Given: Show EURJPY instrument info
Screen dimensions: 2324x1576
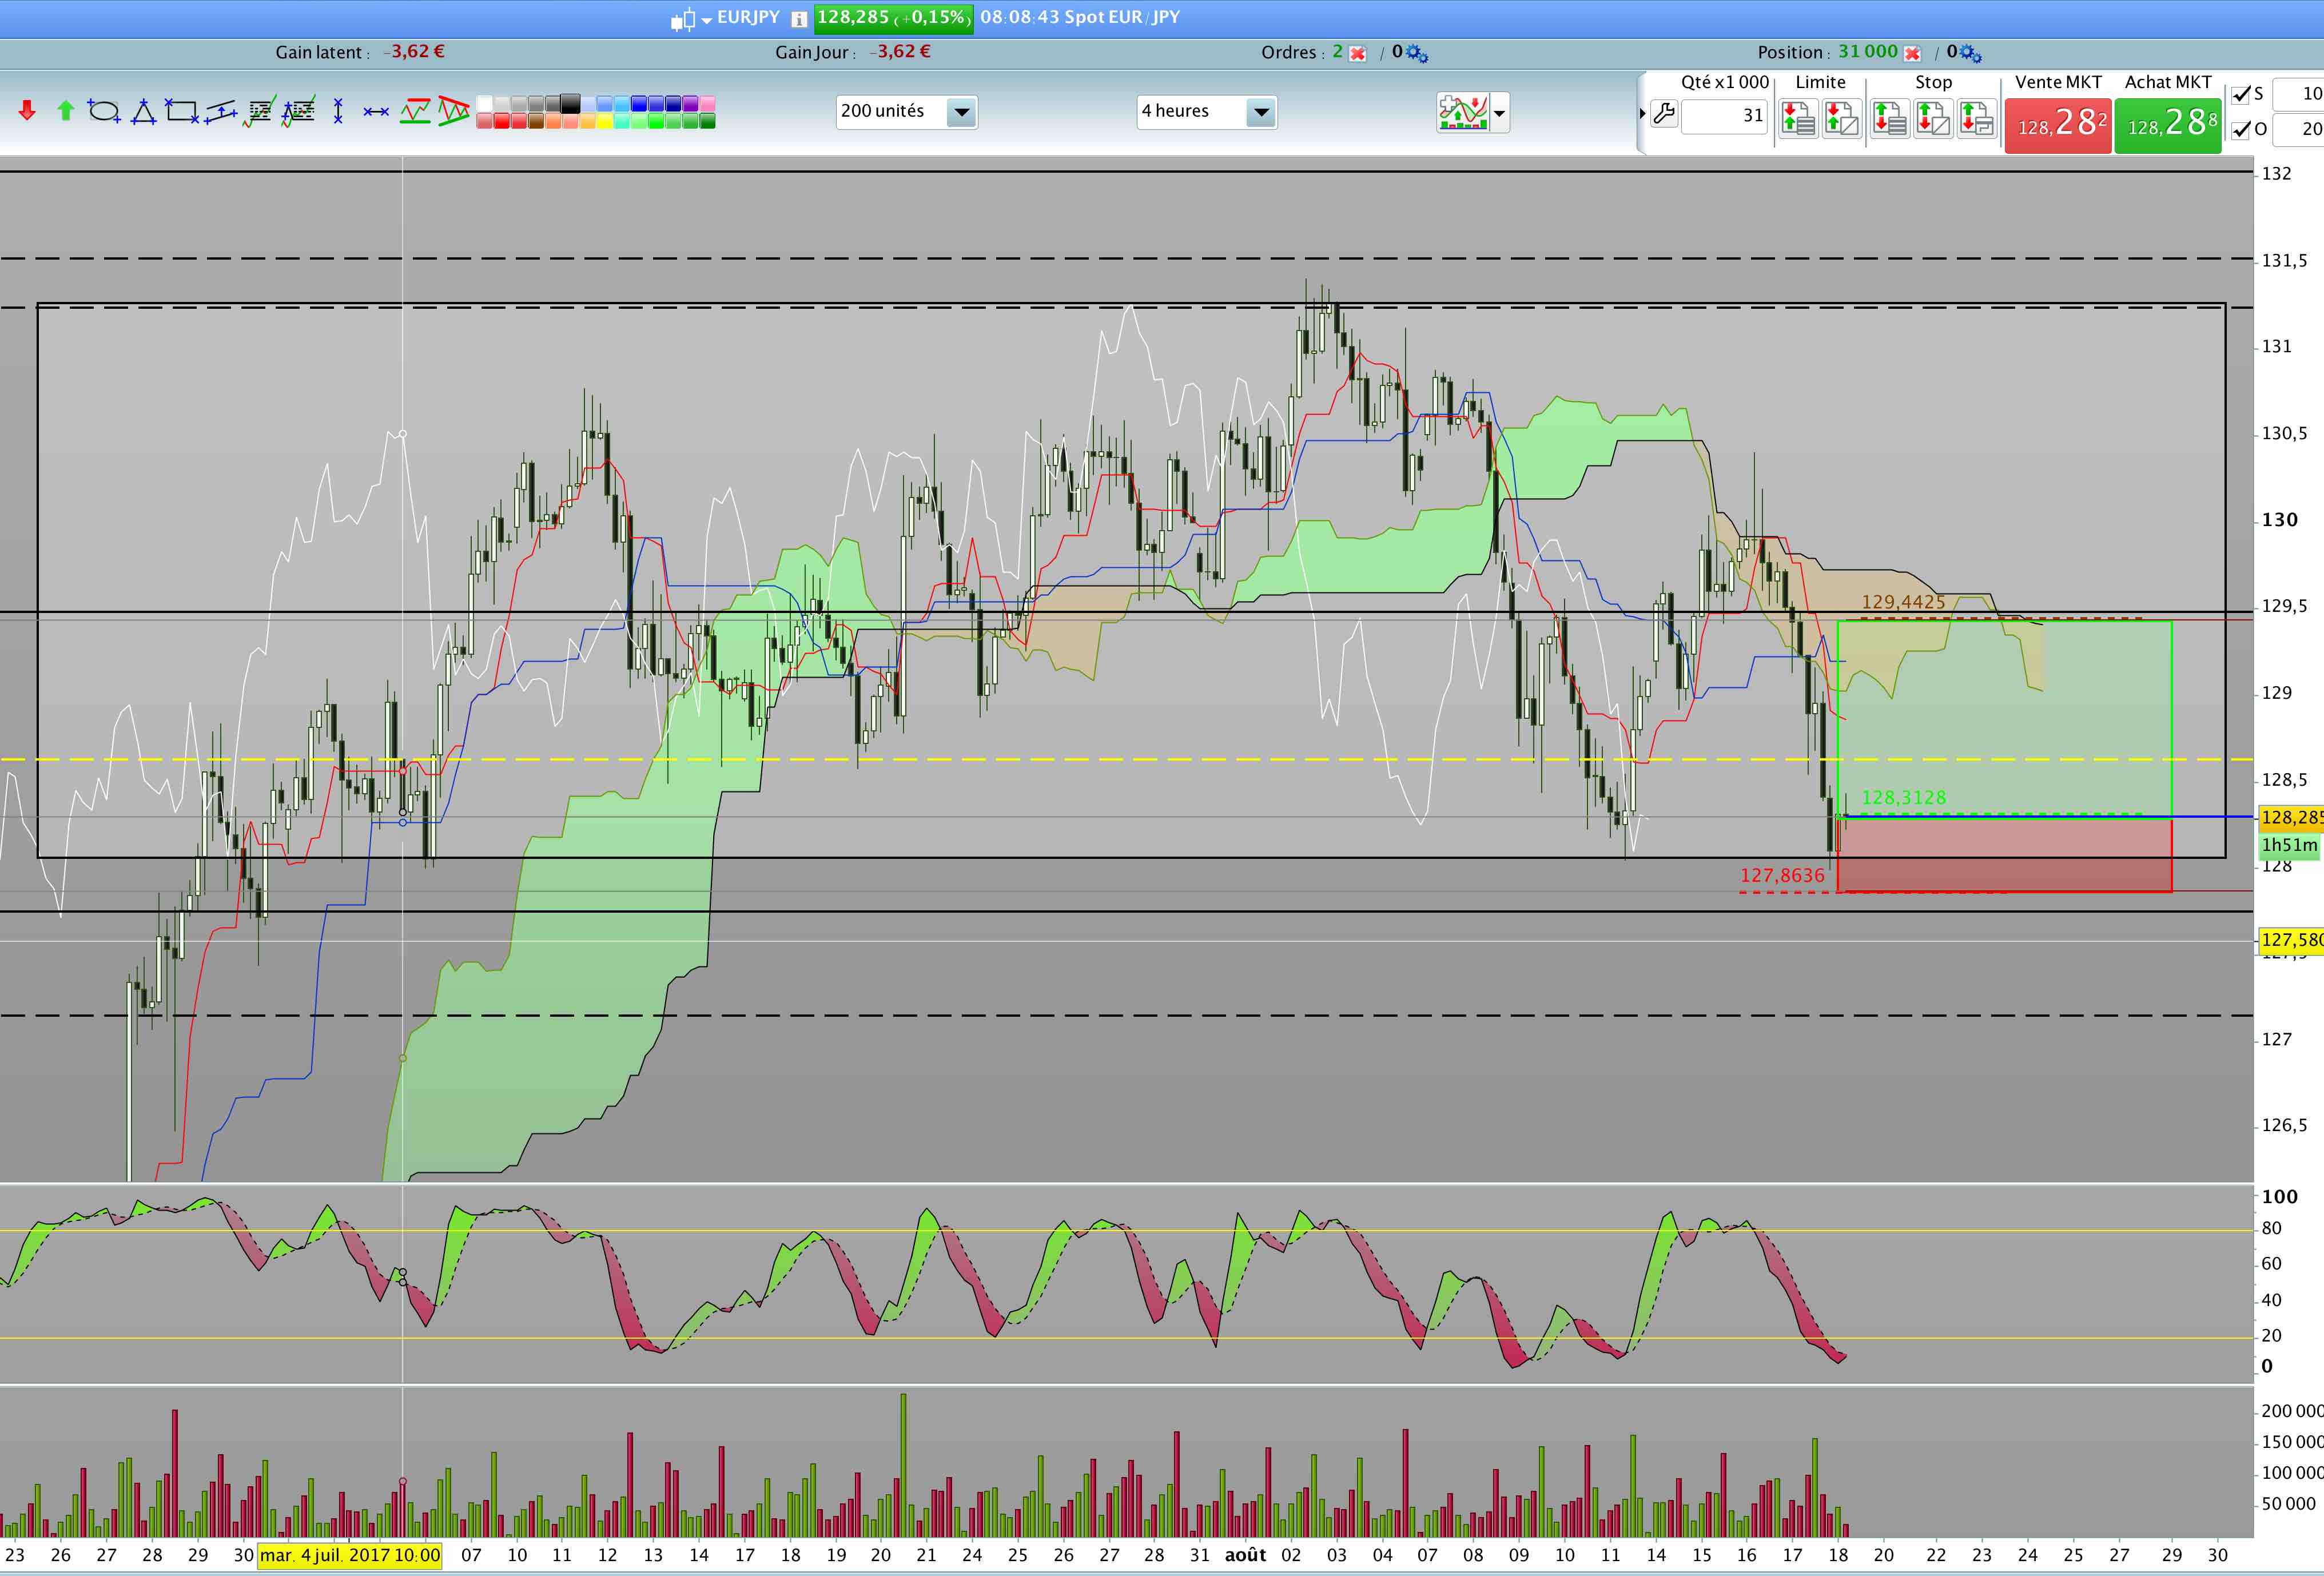Looking at the screenshot, I should pyautogui.click(x=799, y=19).
